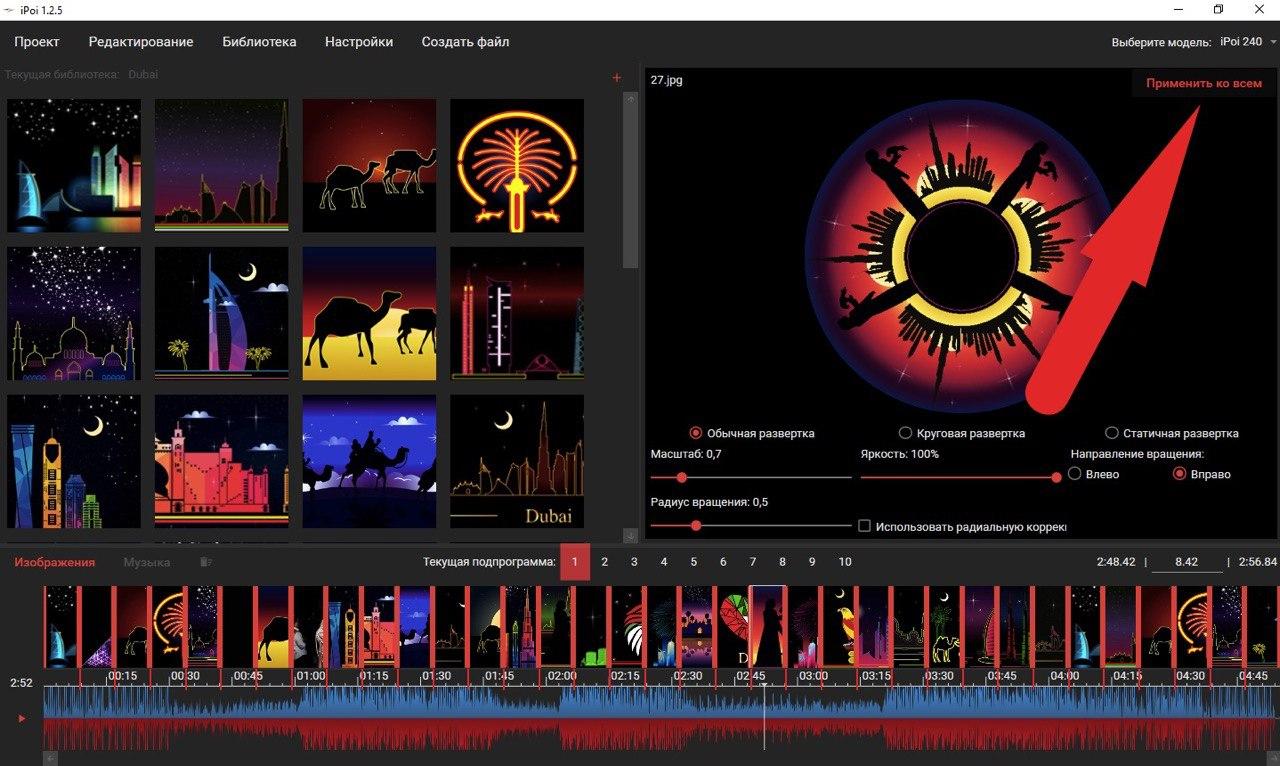Open the Редактирование menu

141,42
